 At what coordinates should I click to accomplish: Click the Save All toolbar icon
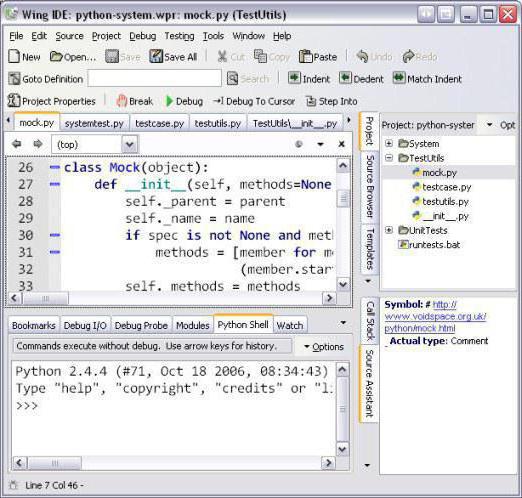coord(156,56)
